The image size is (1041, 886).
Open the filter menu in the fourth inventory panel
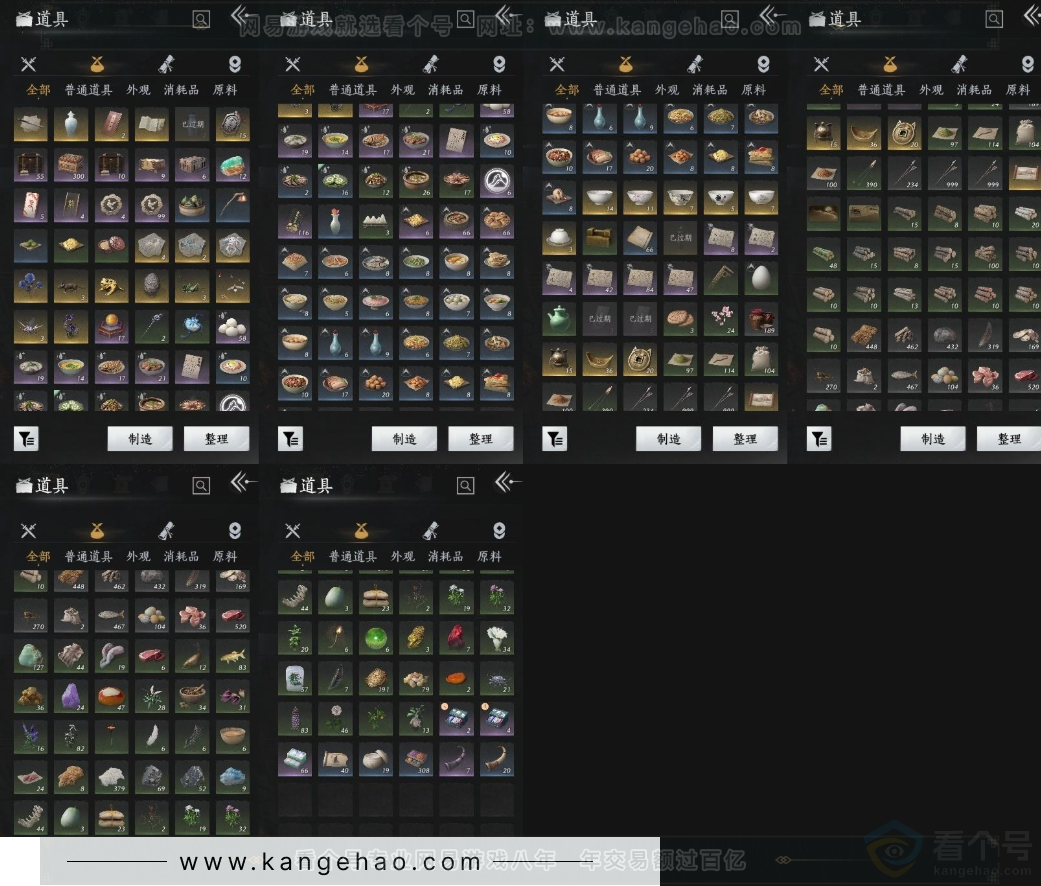click(819, 439)
